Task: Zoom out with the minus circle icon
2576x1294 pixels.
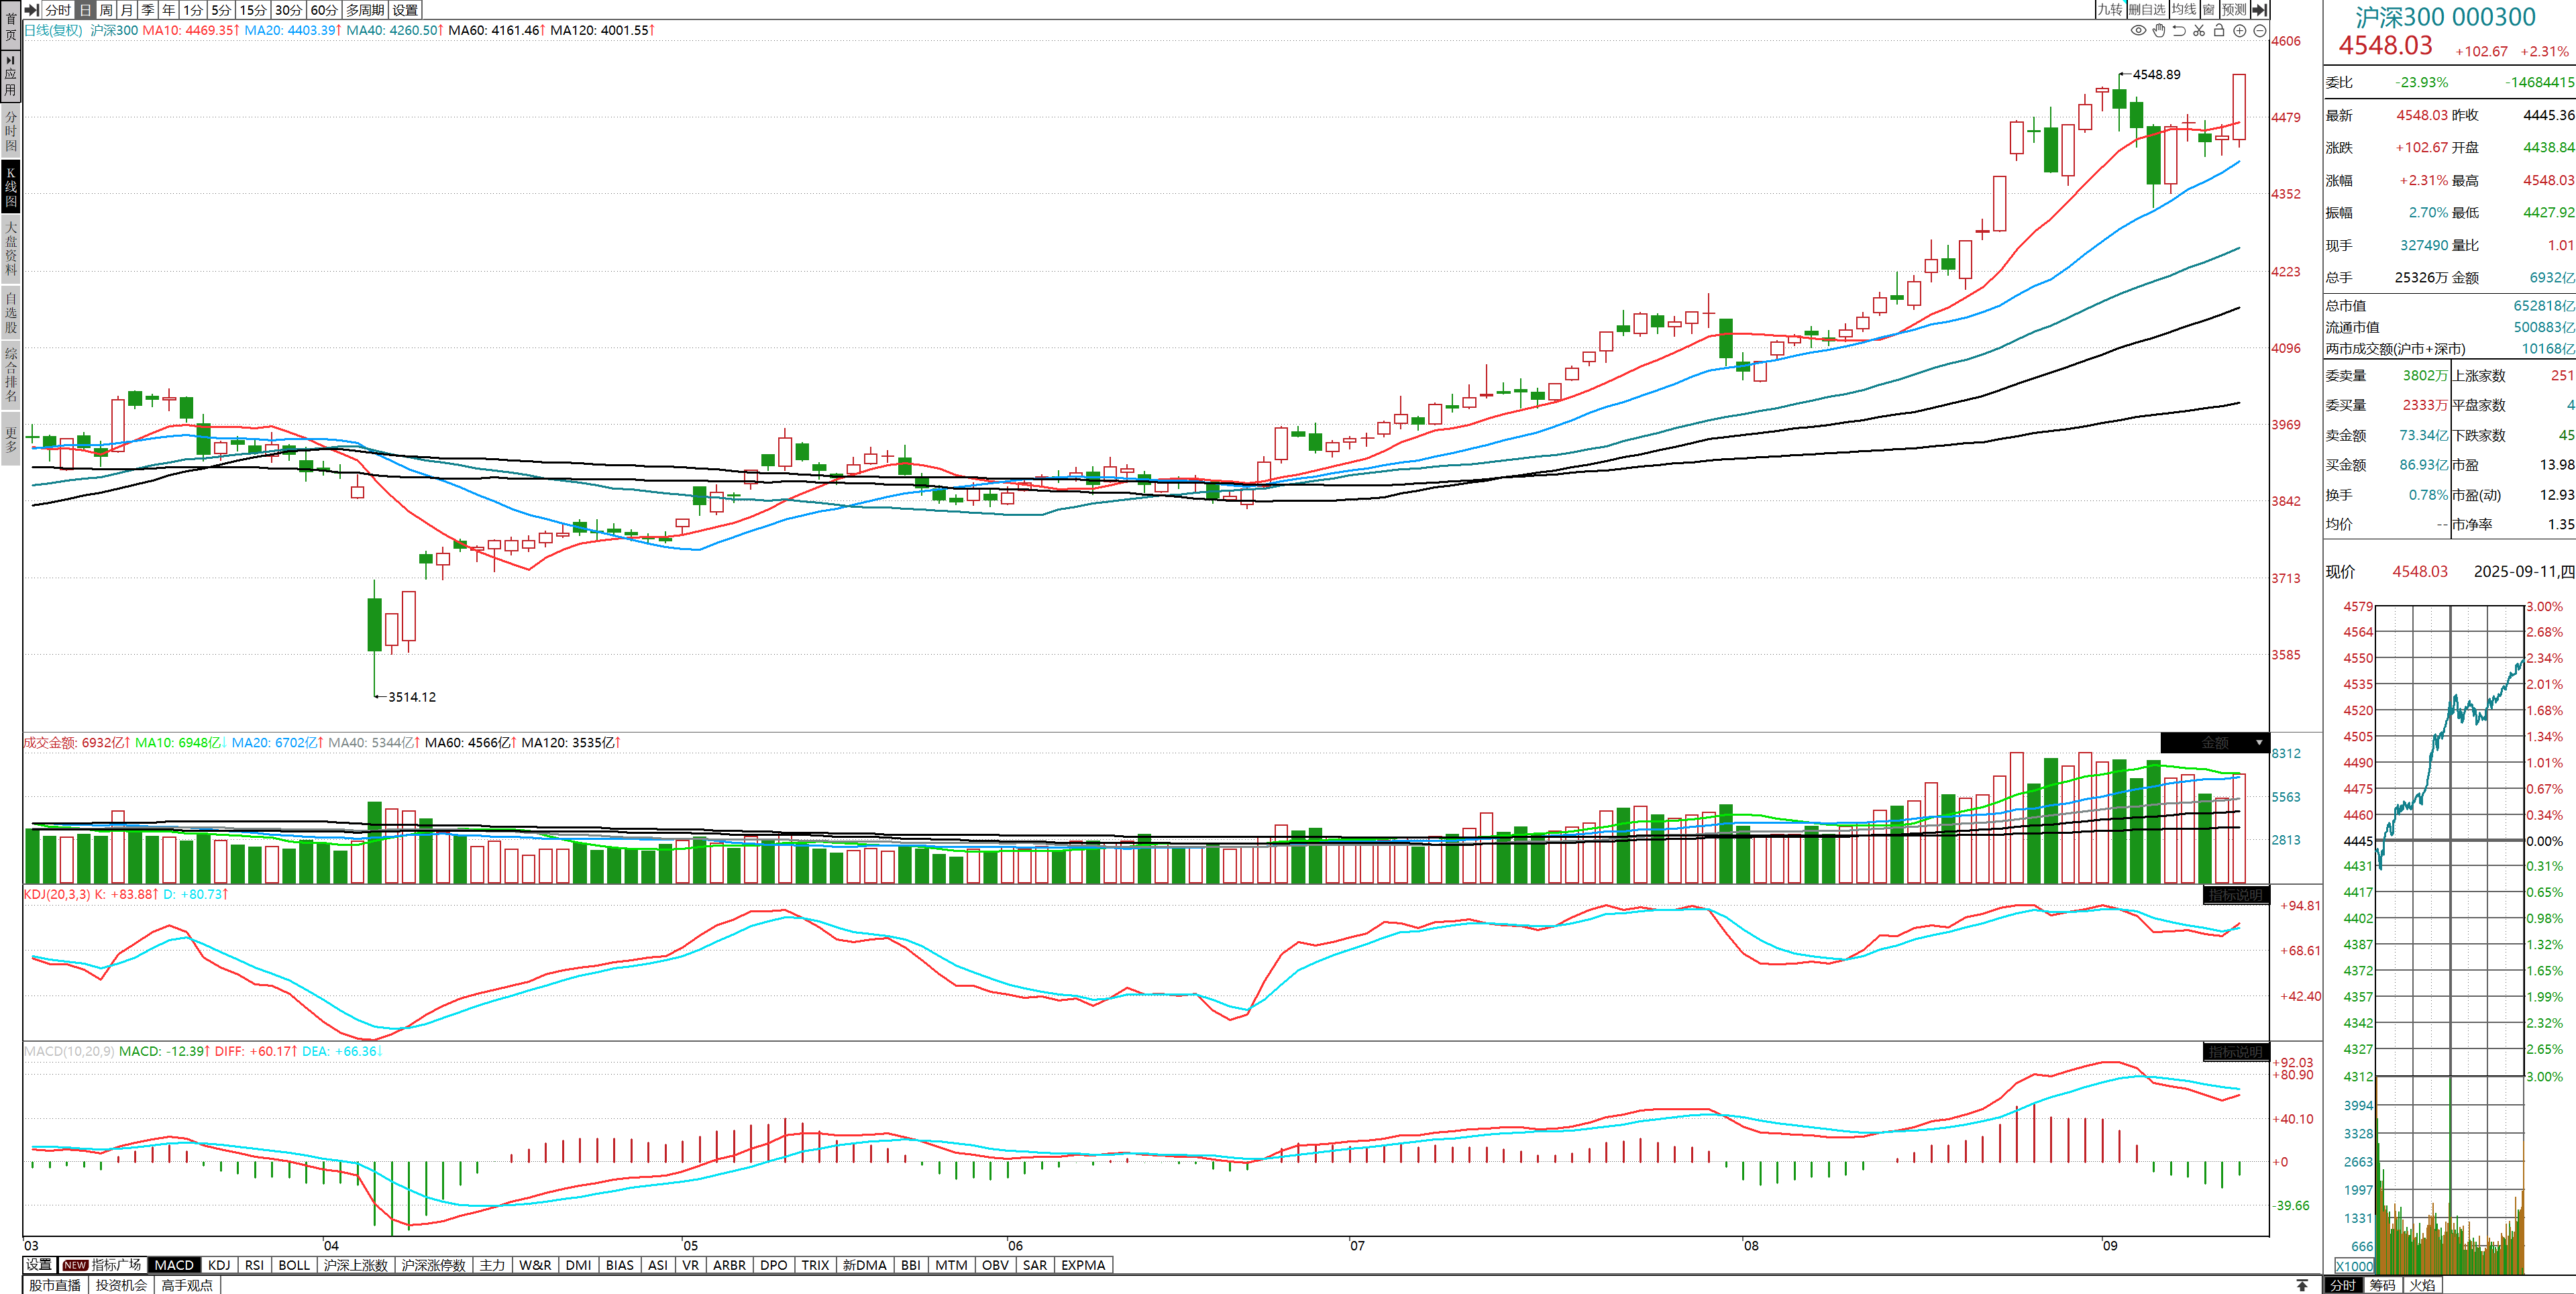Action: (2259, 30)
